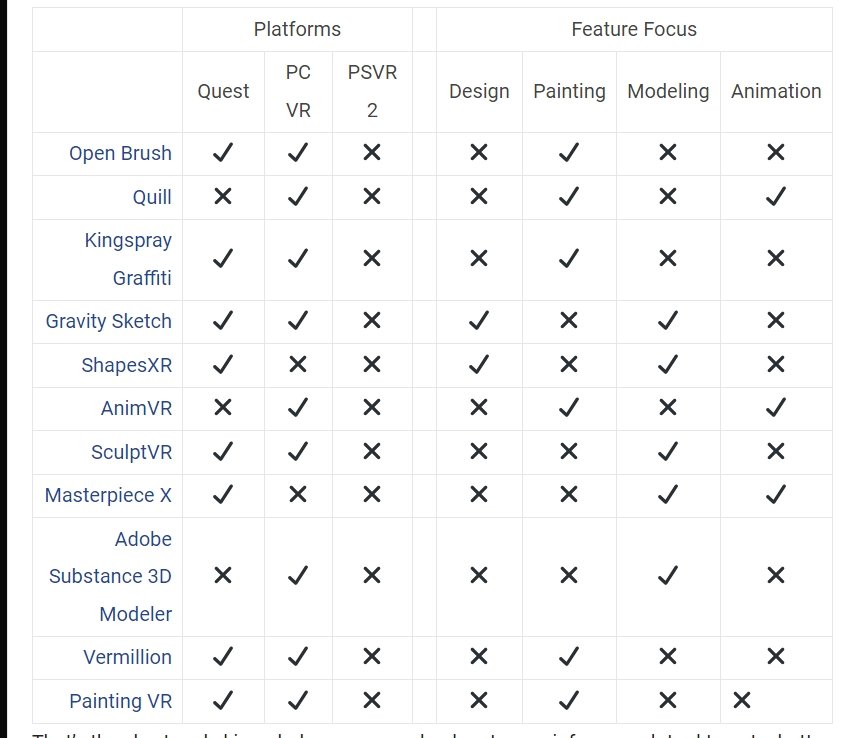Viewport: 843px width, 738px height.
Task: Click ShapesXR's PC VR cross icon
Action: click(x=298, y=364)
